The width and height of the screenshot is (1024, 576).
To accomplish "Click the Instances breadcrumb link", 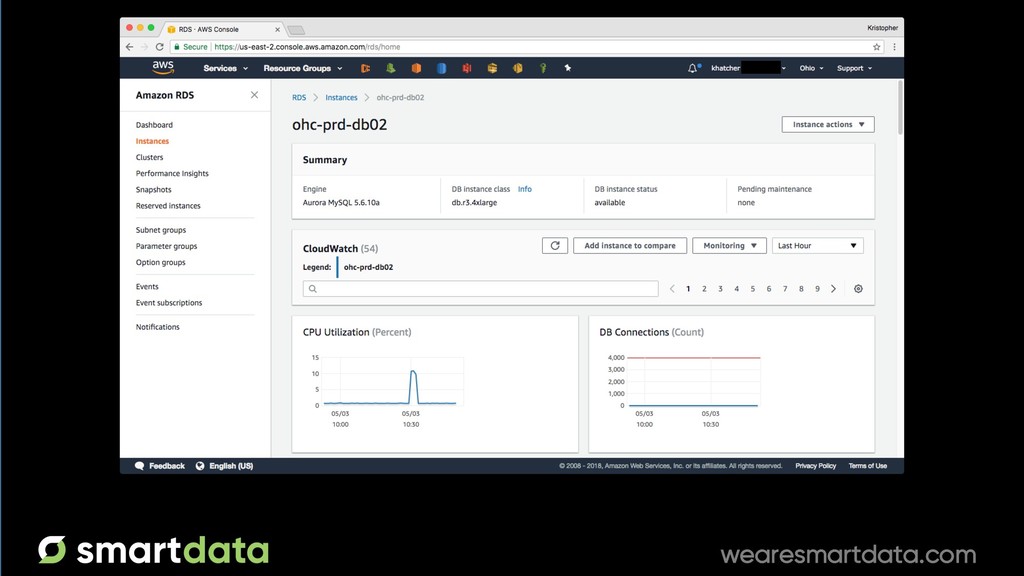I will click(342, 97).
